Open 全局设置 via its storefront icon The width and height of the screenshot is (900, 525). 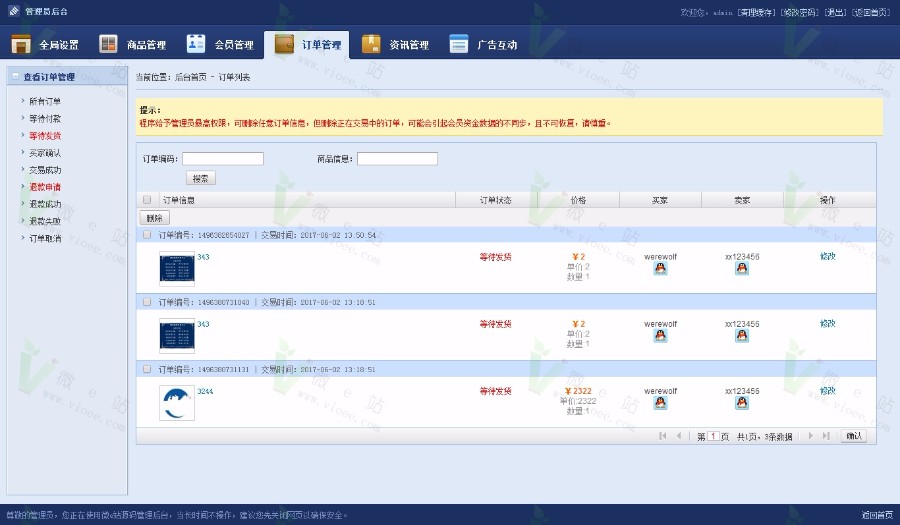(21, 44)
